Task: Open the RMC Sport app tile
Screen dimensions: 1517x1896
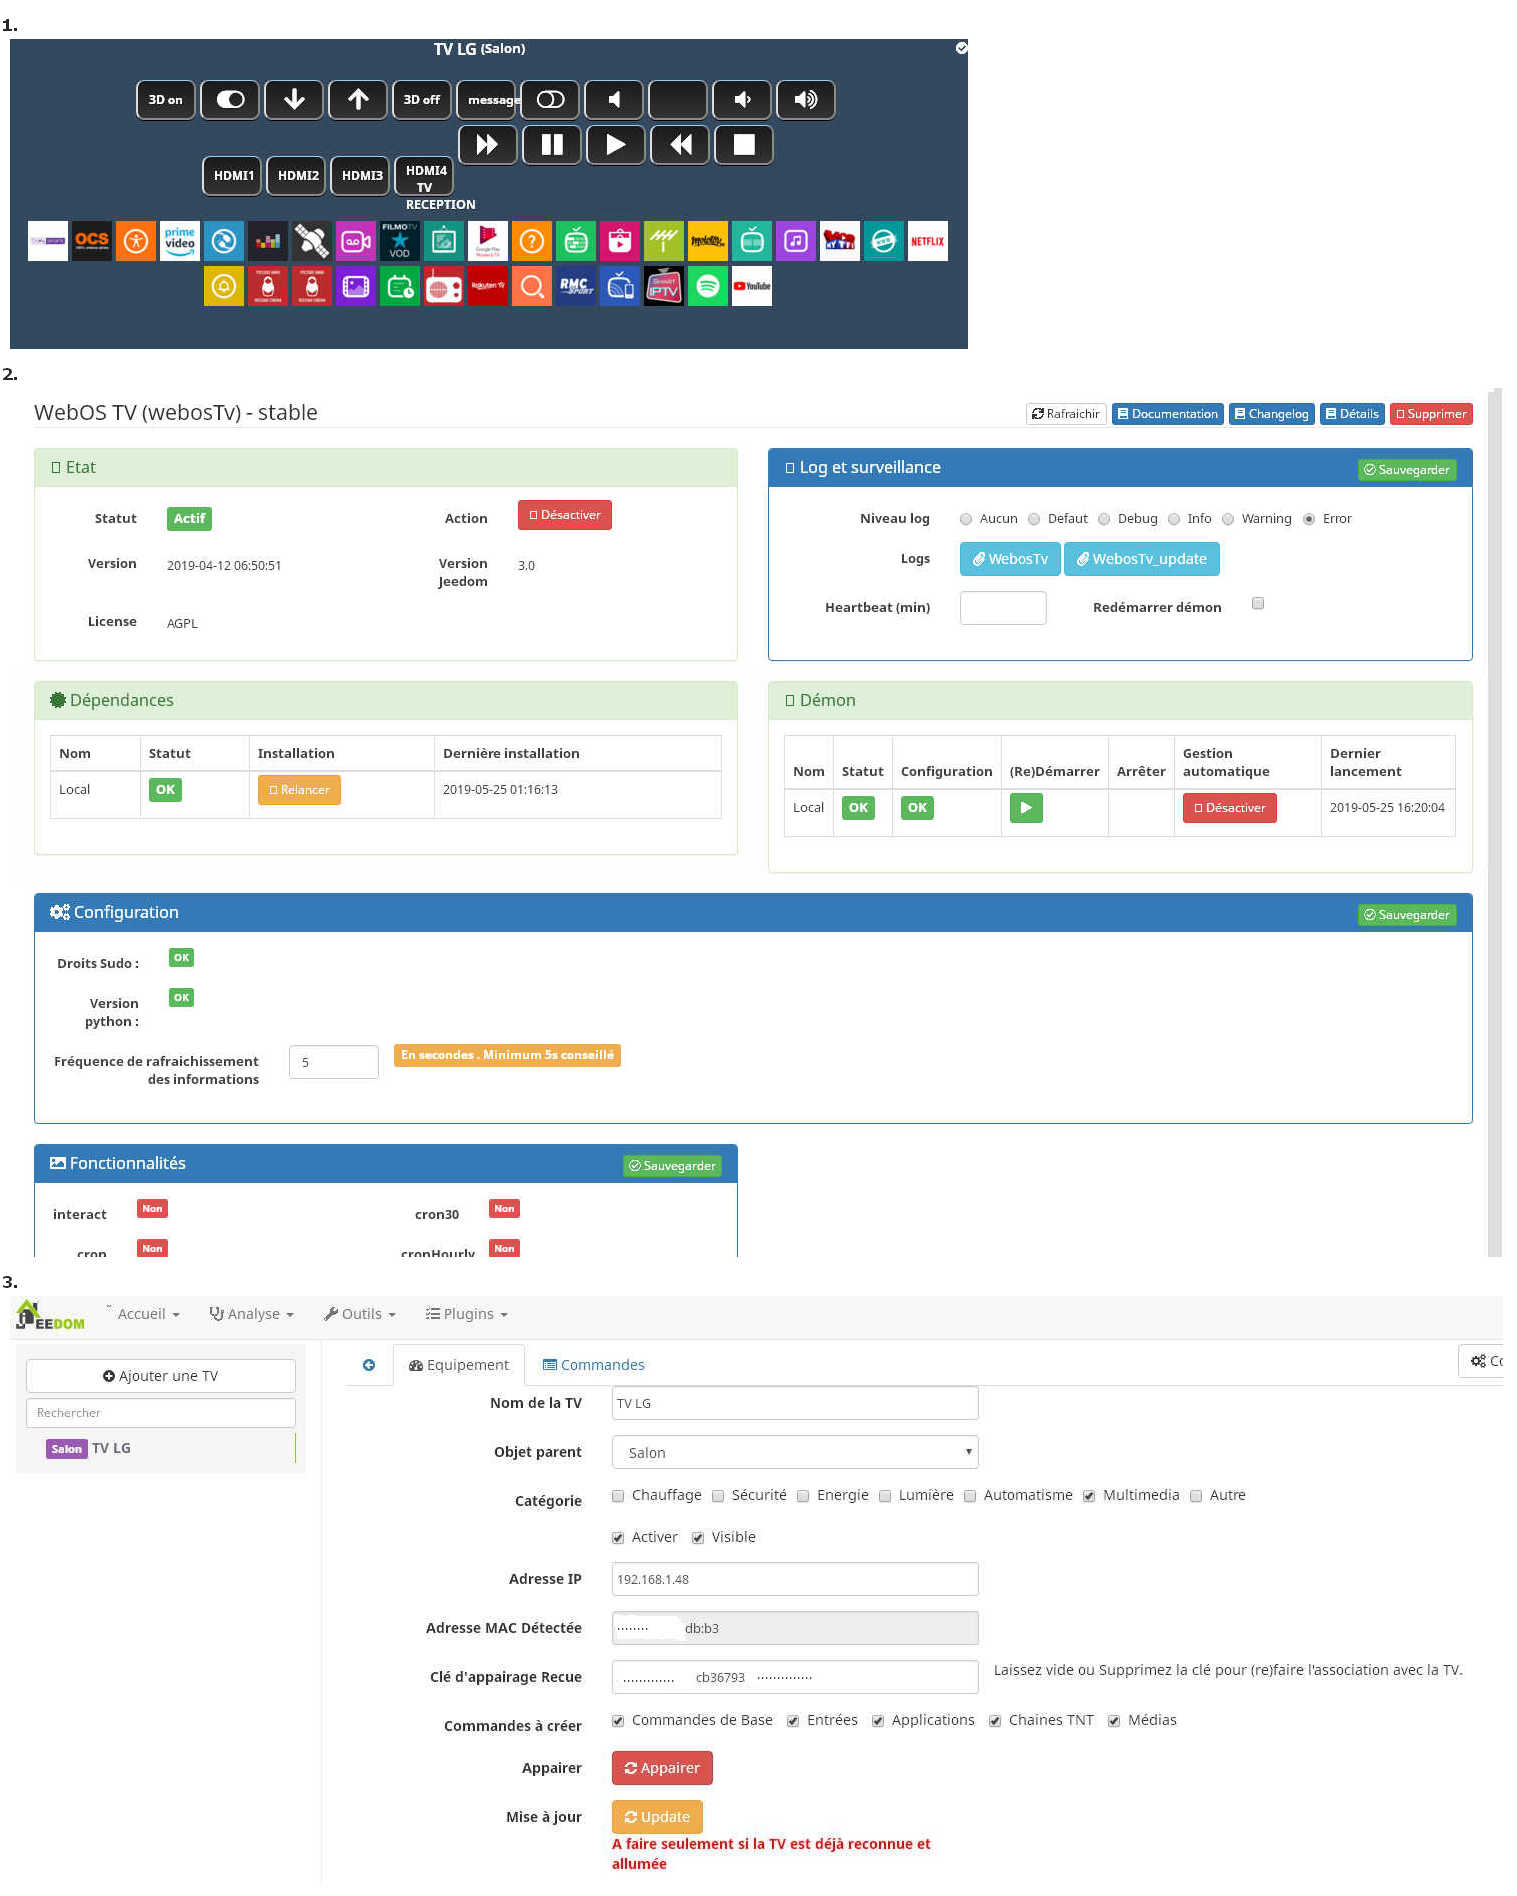Action: [x=576, y=286]
